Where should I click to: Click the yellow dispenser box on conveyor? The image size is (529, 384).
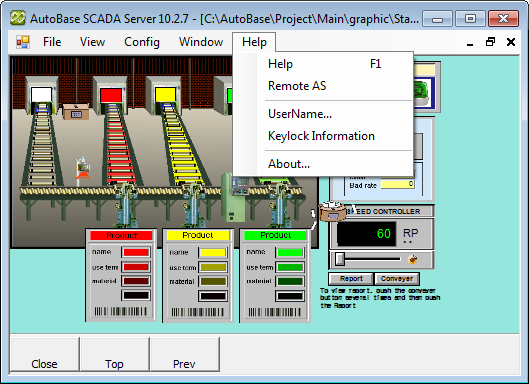(165, 94)
